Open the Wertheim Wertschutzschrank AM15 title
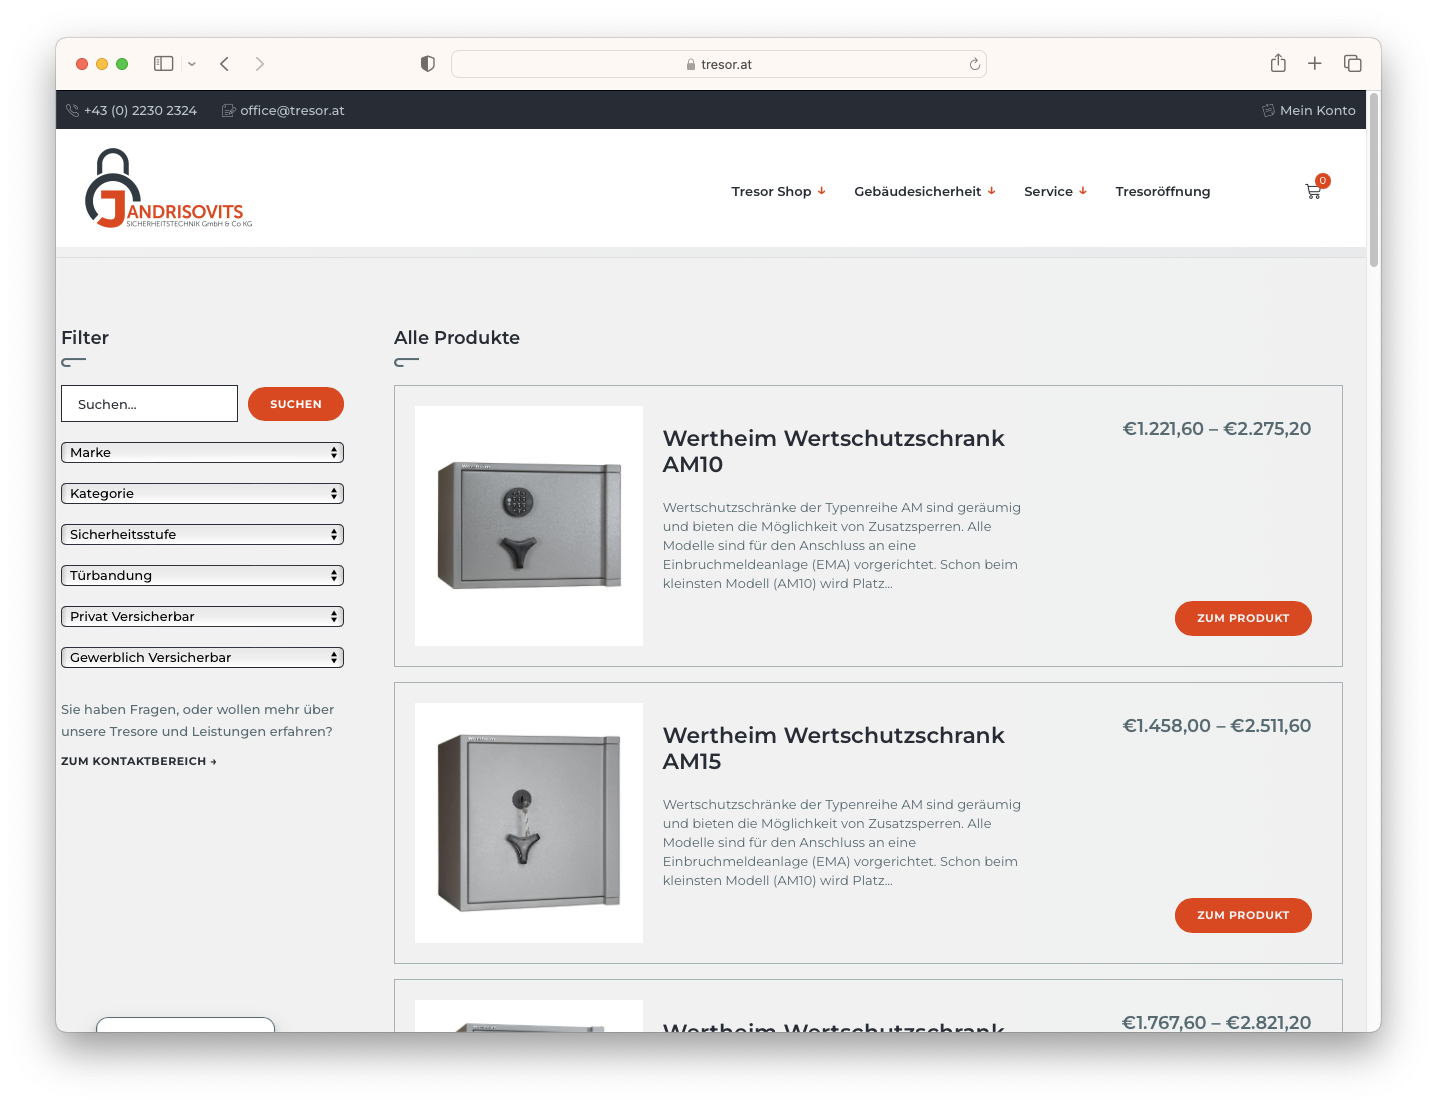This screenshot has height=1106, width=1437. [833, 748]
